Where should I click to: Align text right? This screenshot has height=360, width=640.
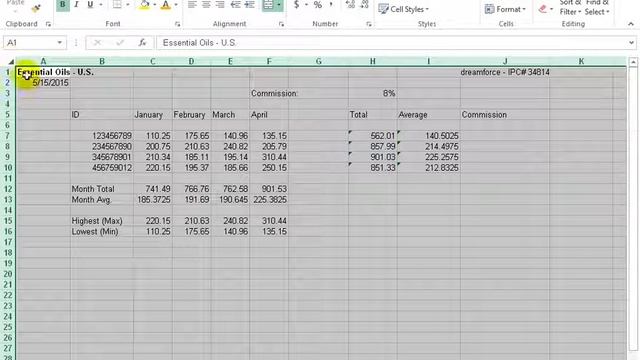click(x=220, y=4)
